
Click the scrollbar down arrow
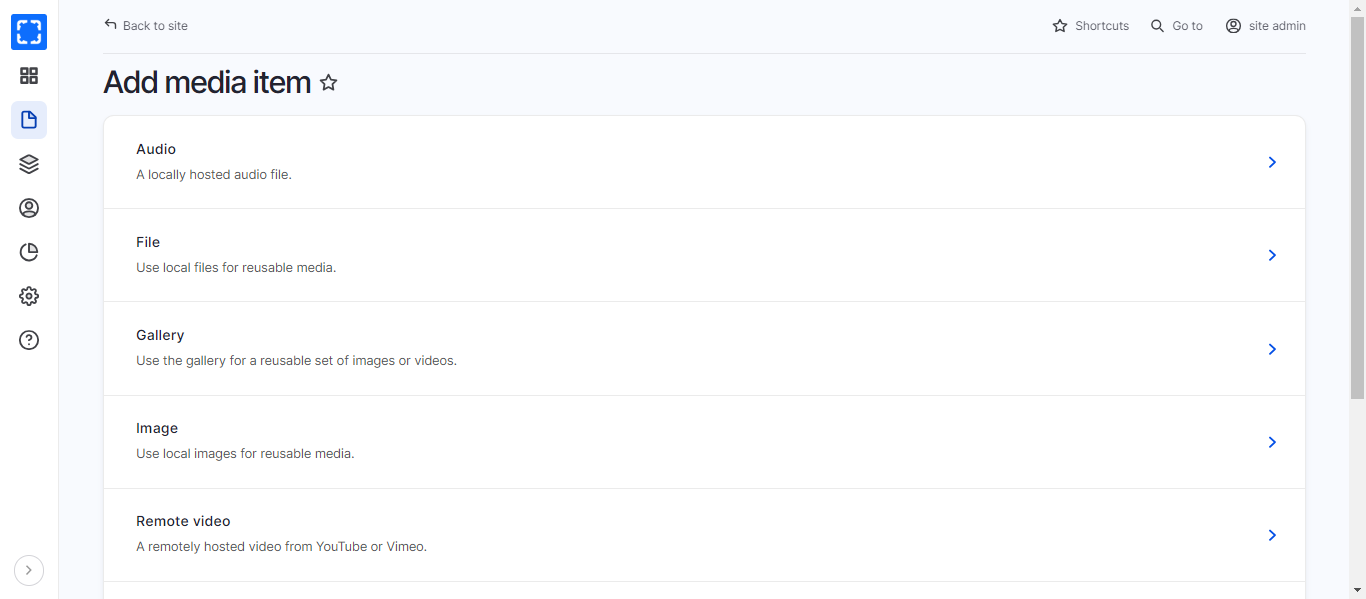pos(1357,590)
